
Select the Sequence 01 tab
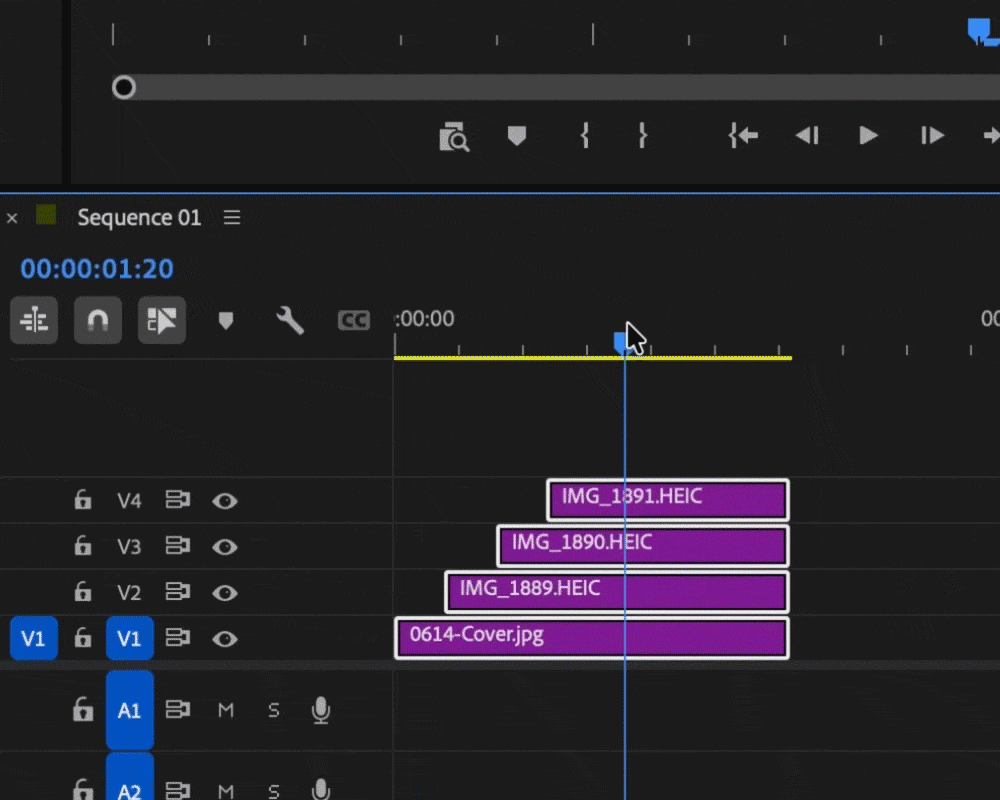coord(139,218)
